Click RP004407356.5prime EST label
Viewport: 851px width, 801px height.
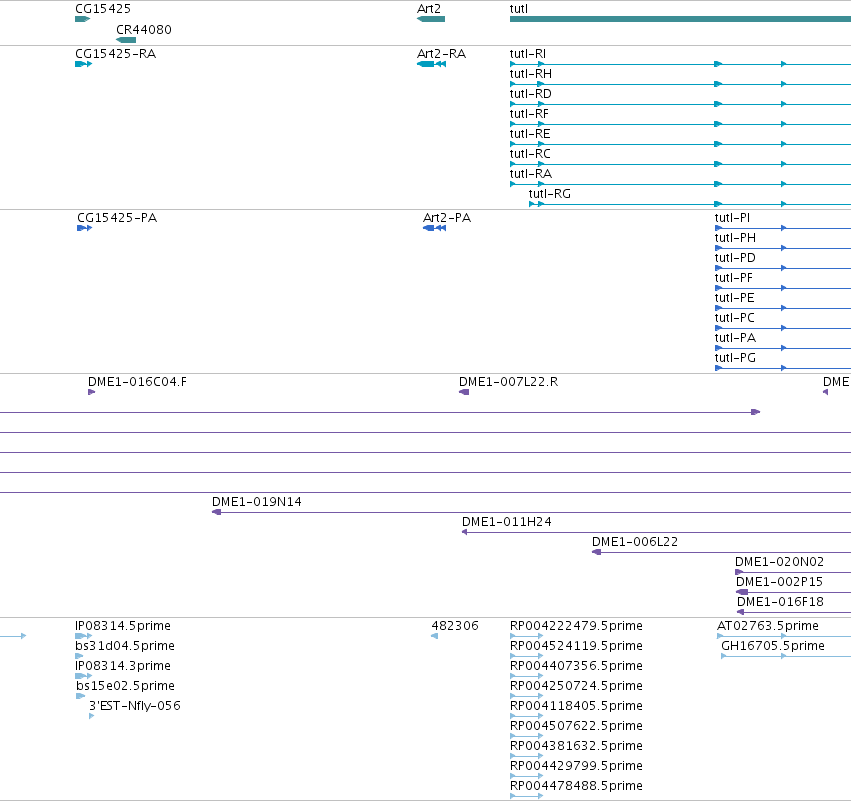point(576,667)
